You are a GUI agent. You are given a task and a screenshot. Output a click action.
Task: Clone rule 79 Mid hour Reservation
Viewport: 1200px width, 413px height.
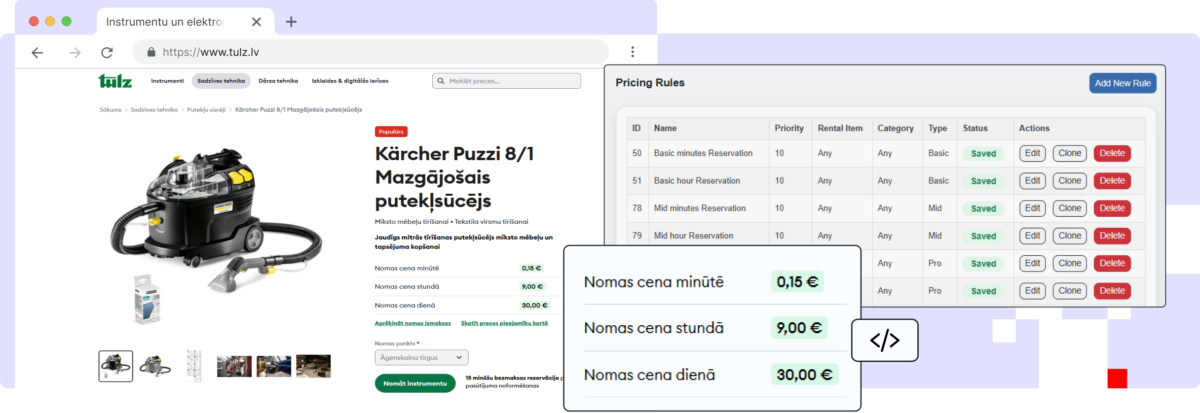tap(1070, 236)
